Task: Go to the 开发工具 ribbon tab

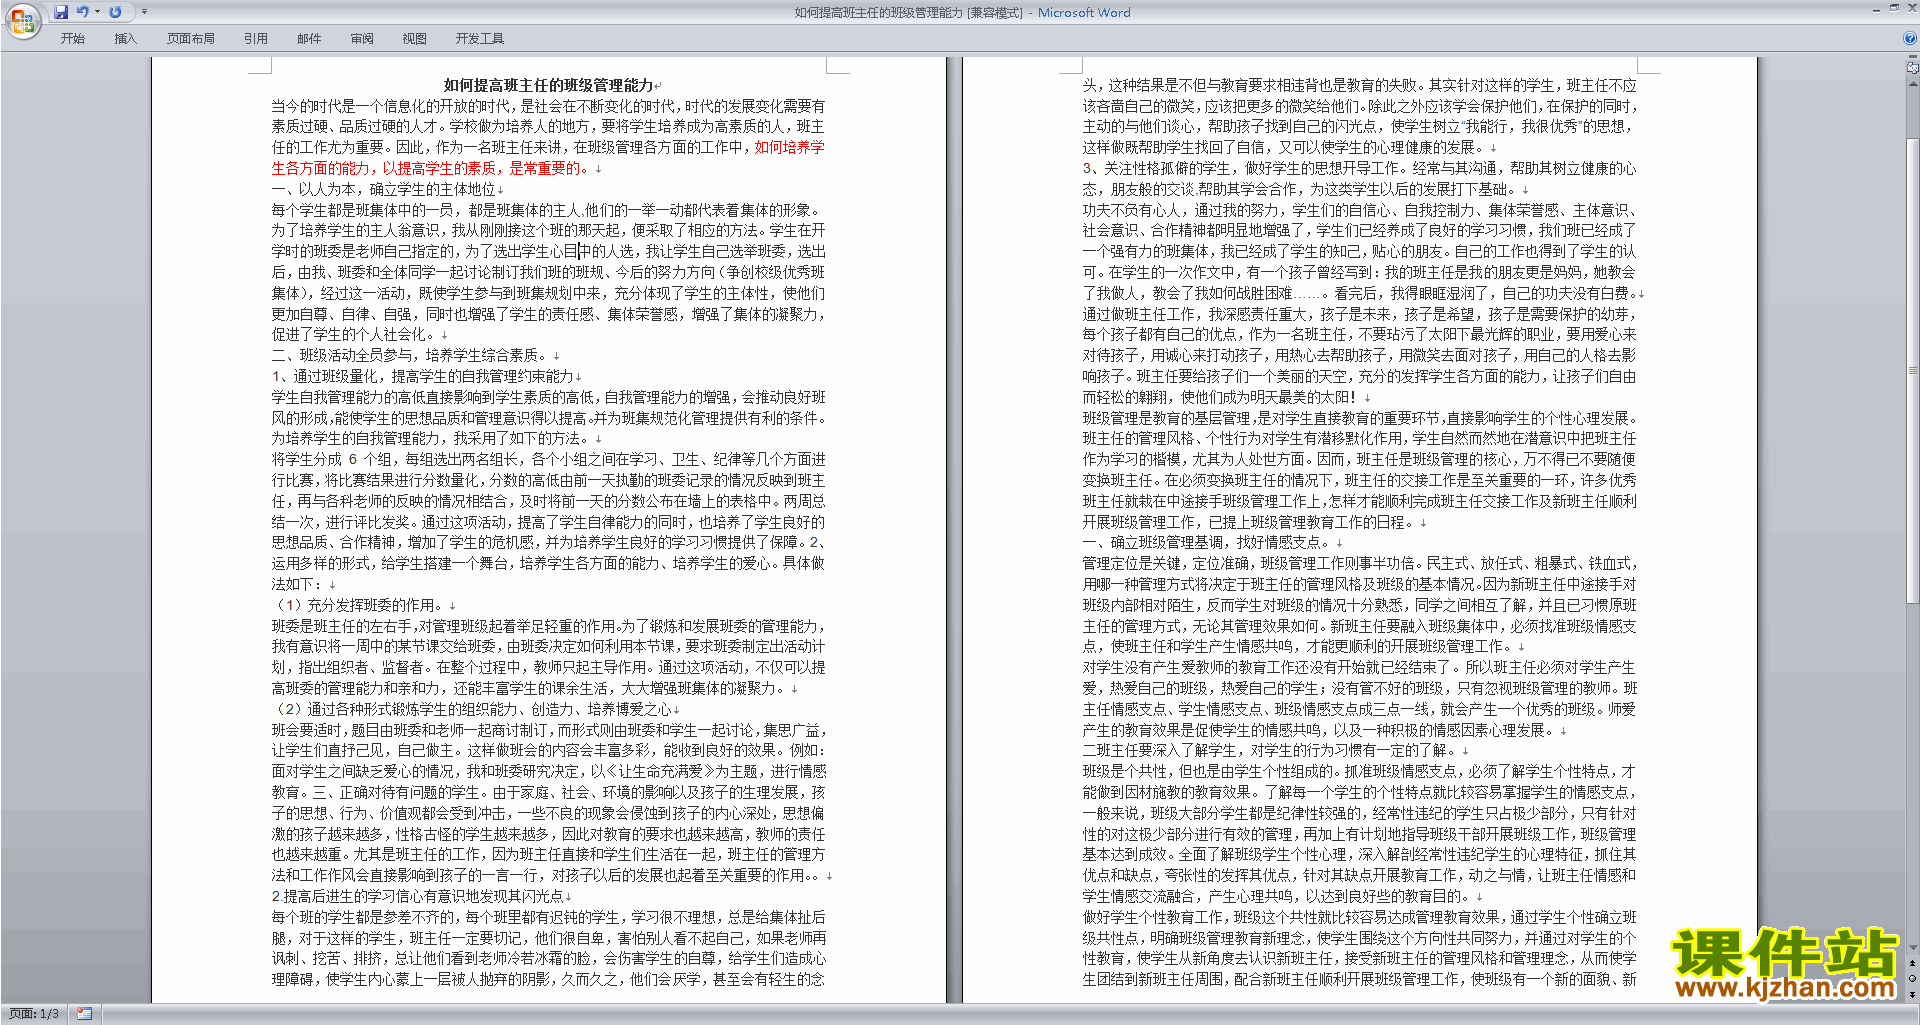Action: click(x=480, y=39)
